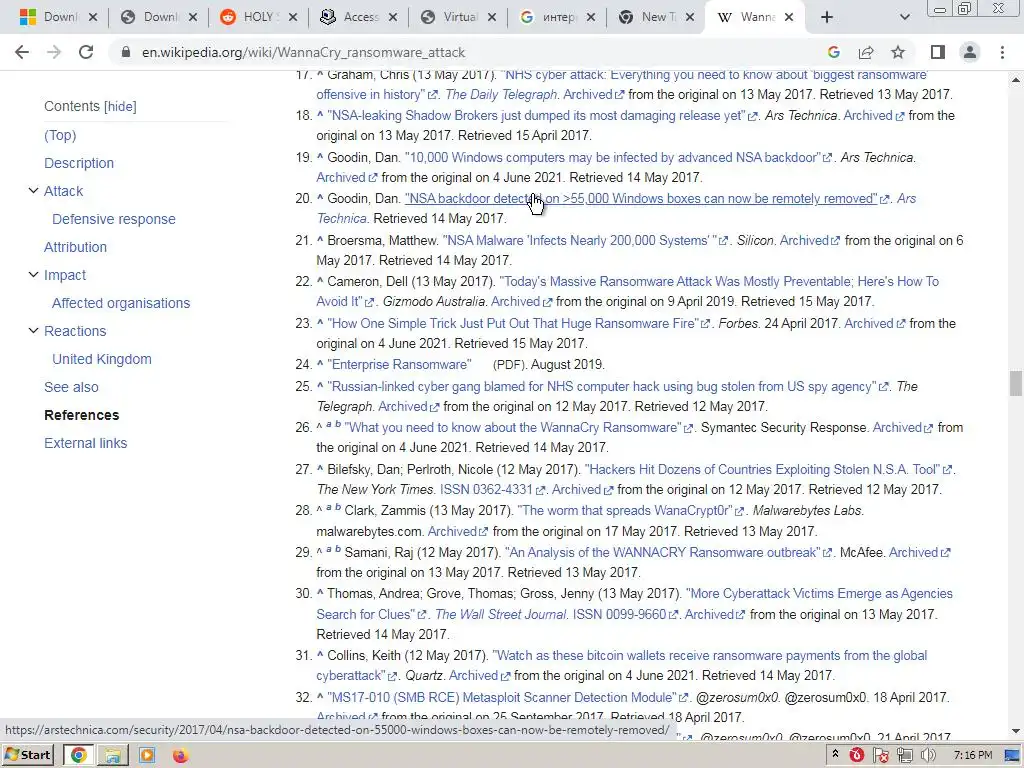The width and height of the screenshot is (1024, 768).
Task: Click the show desktop button in the taskbar corner
Action: click(x=1013, y=756)
